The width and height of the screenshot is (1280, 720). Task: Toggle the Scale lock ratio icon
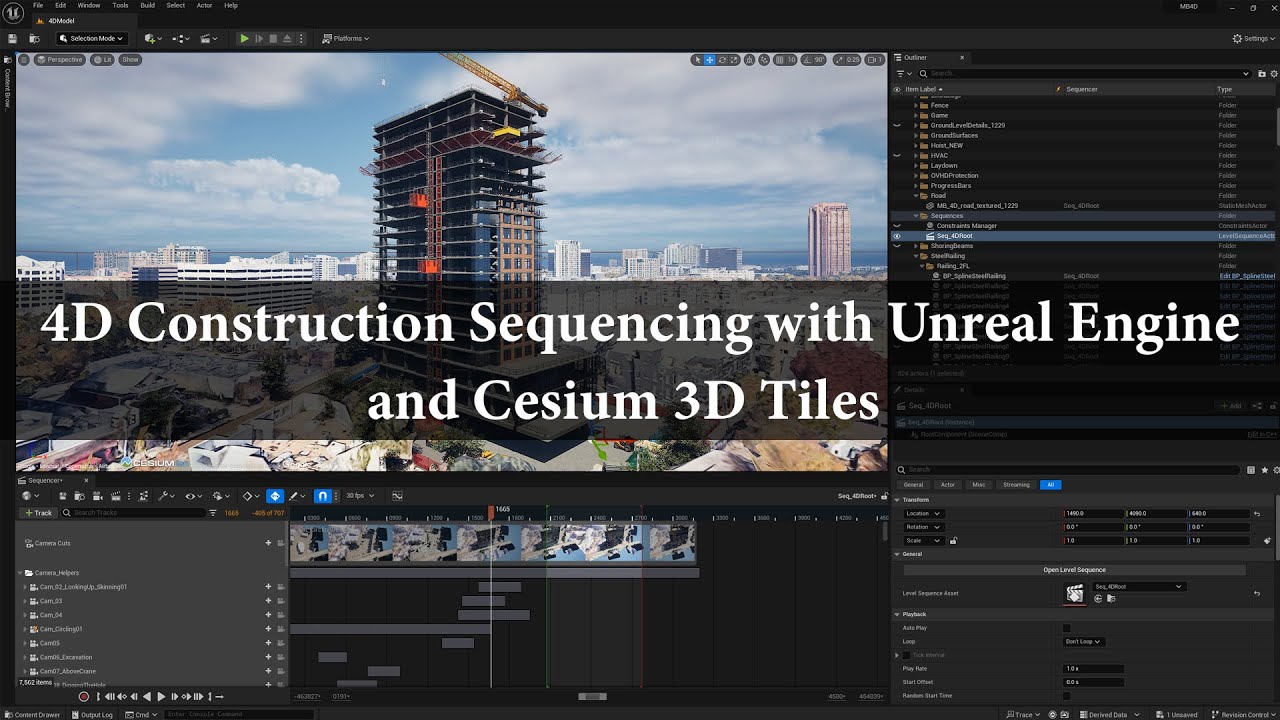(953, 541)
